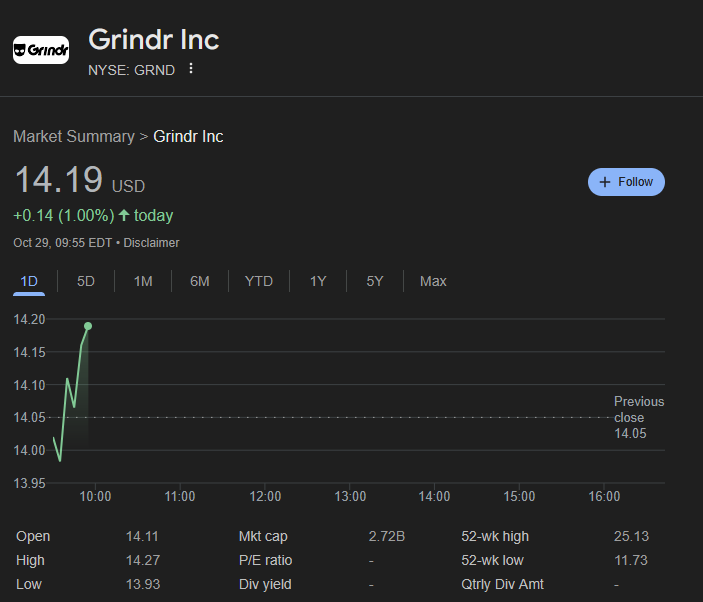Open the three-dot more options menu

[191, 69]
